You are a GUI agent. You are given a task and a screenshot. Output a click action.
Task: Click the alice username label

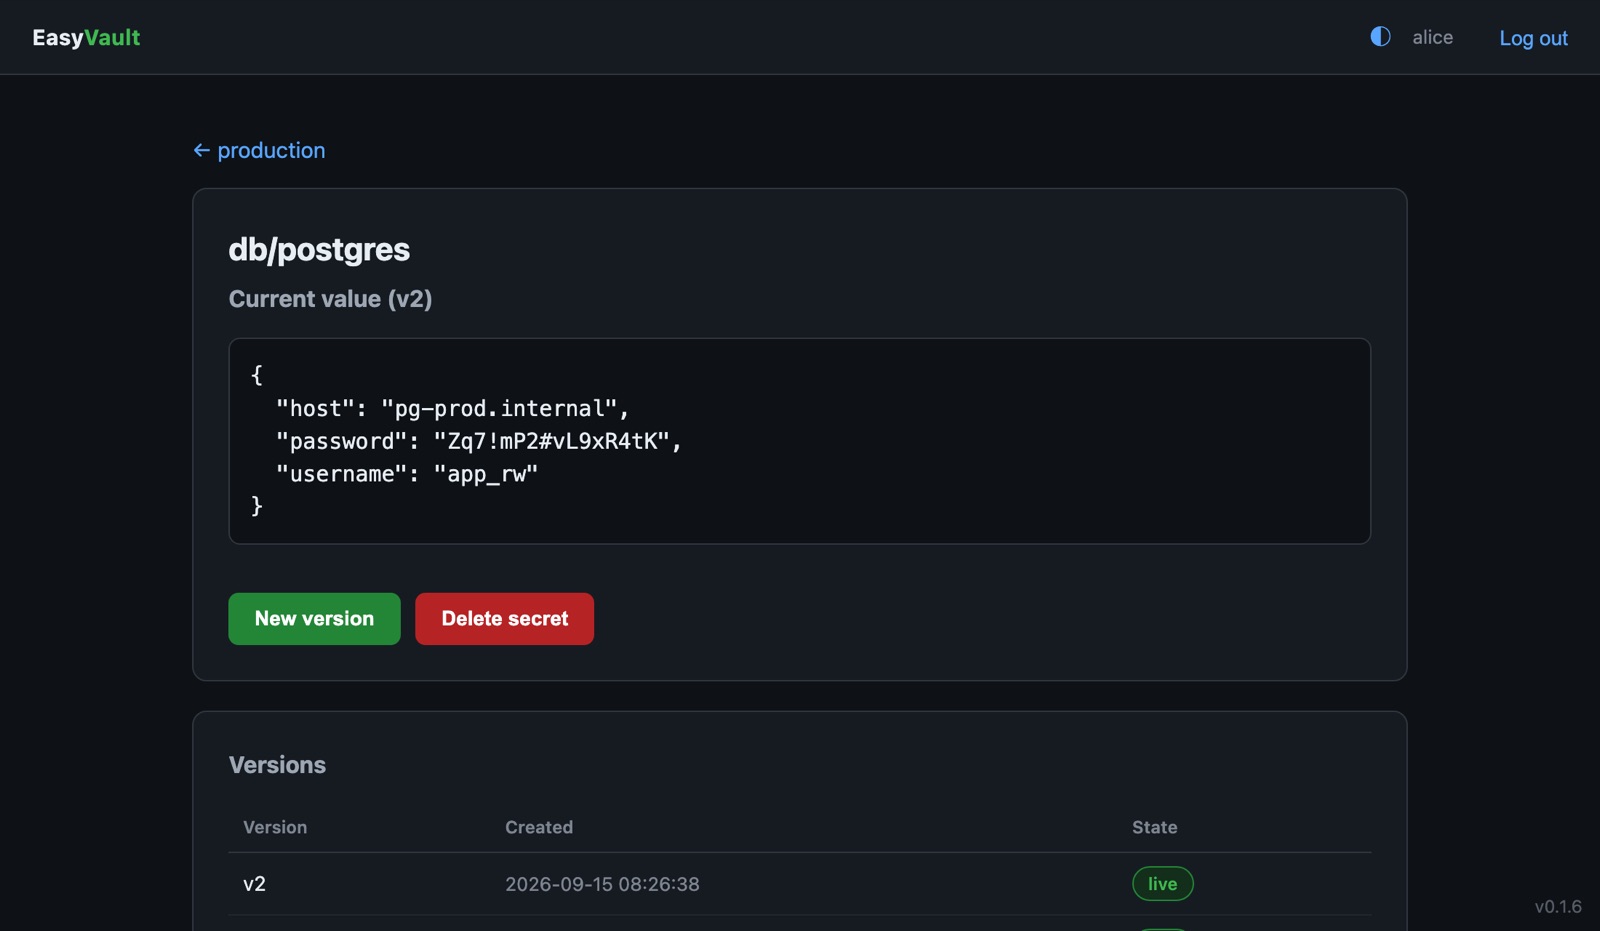(x=1432, y=37)
